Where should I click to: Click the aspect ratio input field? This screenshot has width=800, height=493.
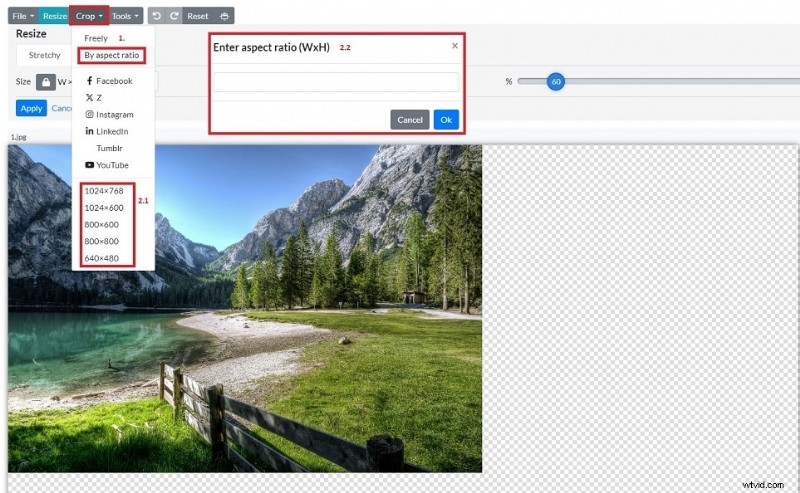pyautogui.click(x=336, y=82)
